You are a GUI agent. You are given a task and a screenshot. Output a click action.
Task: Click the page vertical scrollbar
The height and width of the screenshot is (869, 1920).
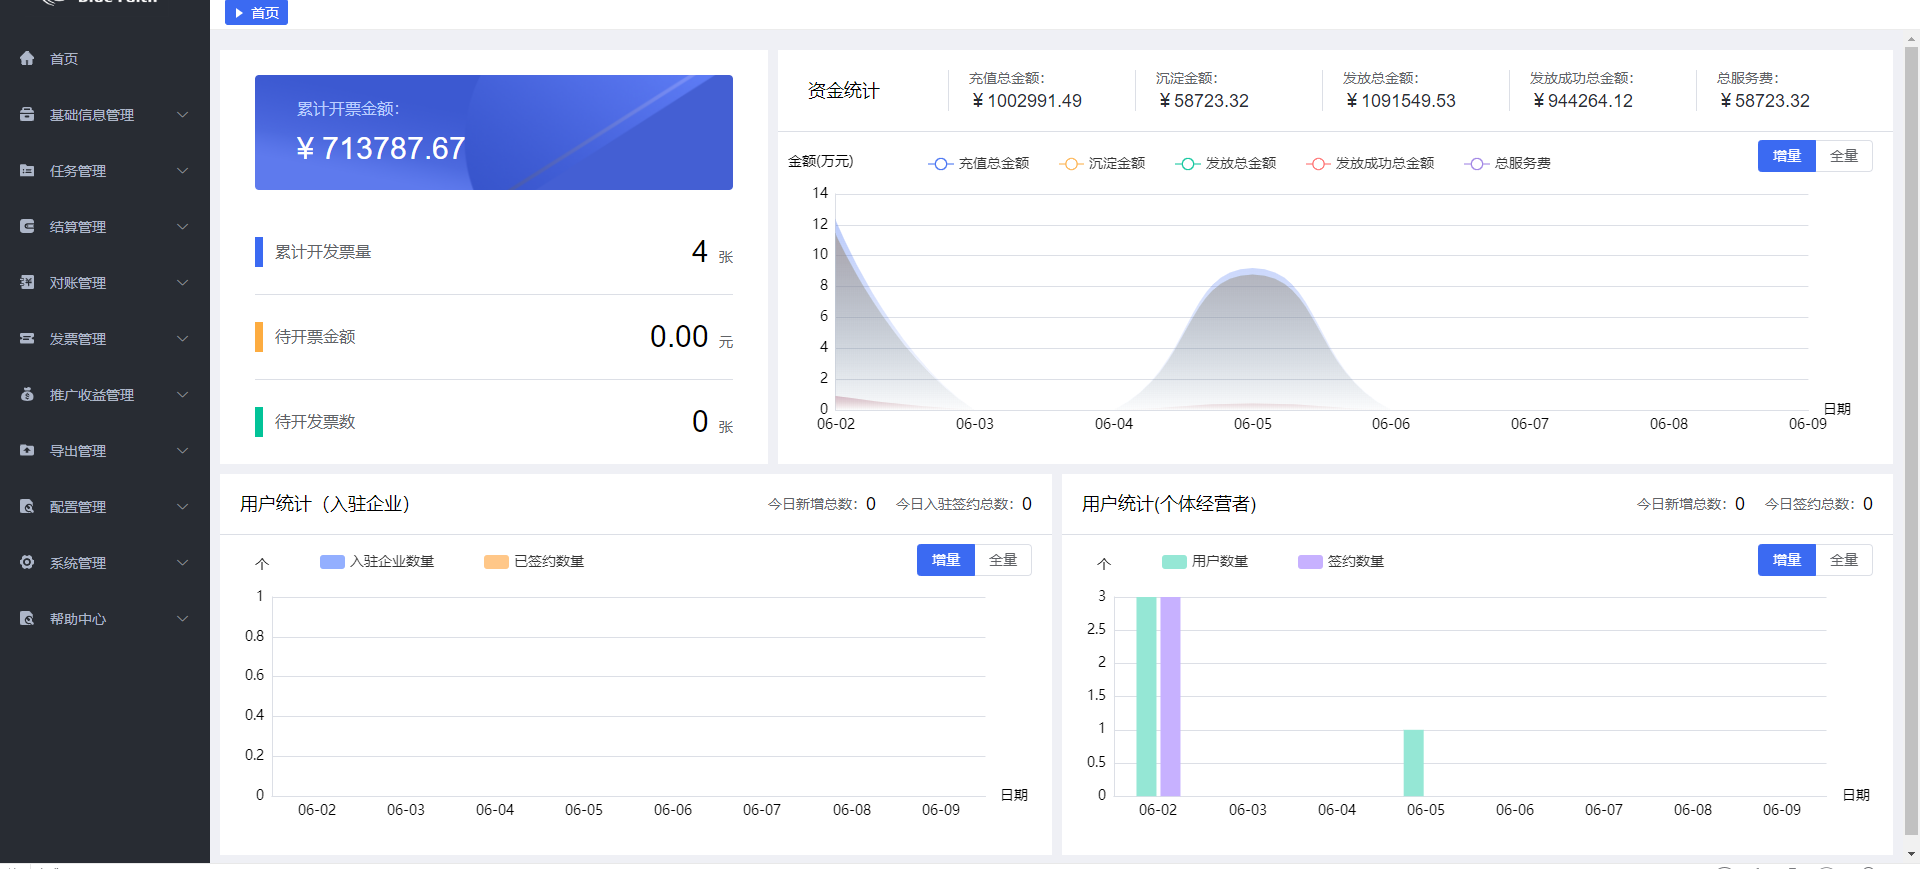point(1912,440)
